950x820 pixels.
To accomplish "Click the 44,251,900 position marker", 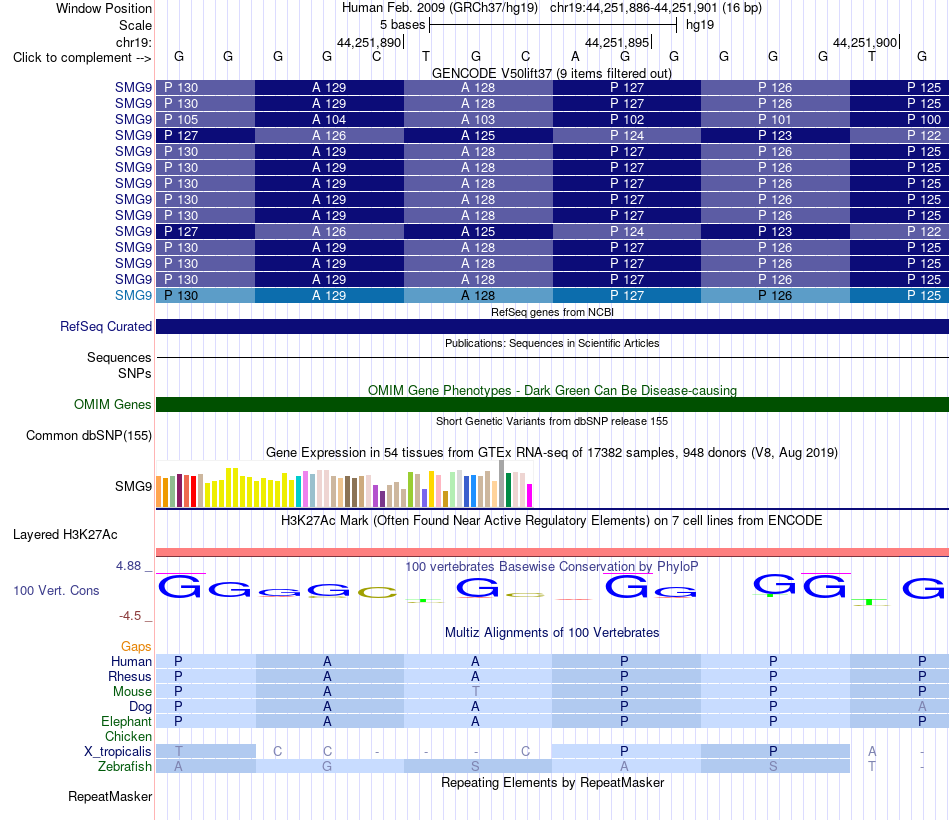I will [865, 42].
